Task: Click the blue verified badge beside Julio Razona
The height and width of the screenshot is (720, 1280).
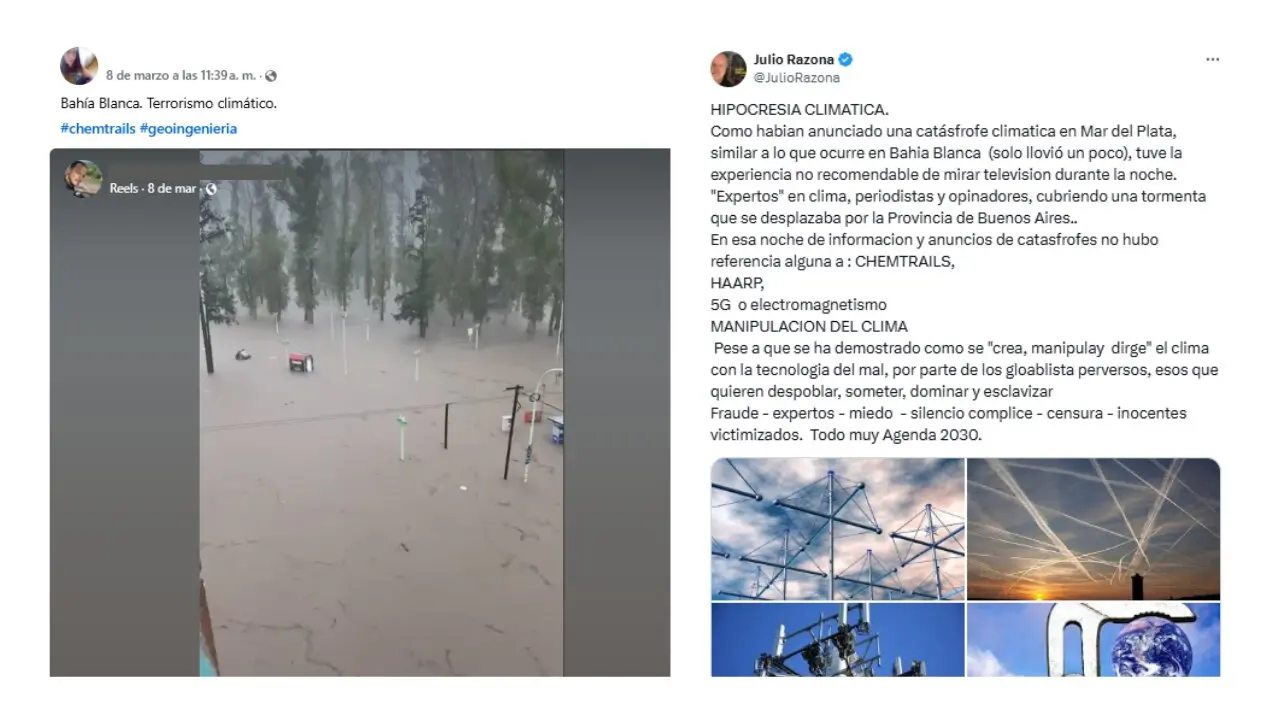Action: point(846,59)
